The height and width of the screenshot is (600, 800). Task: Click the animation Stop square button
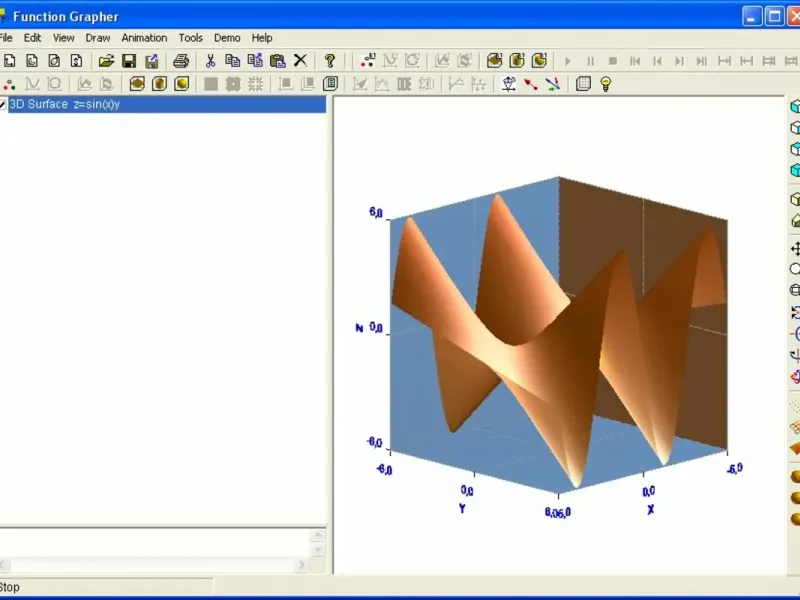click(x=613, y=61)
